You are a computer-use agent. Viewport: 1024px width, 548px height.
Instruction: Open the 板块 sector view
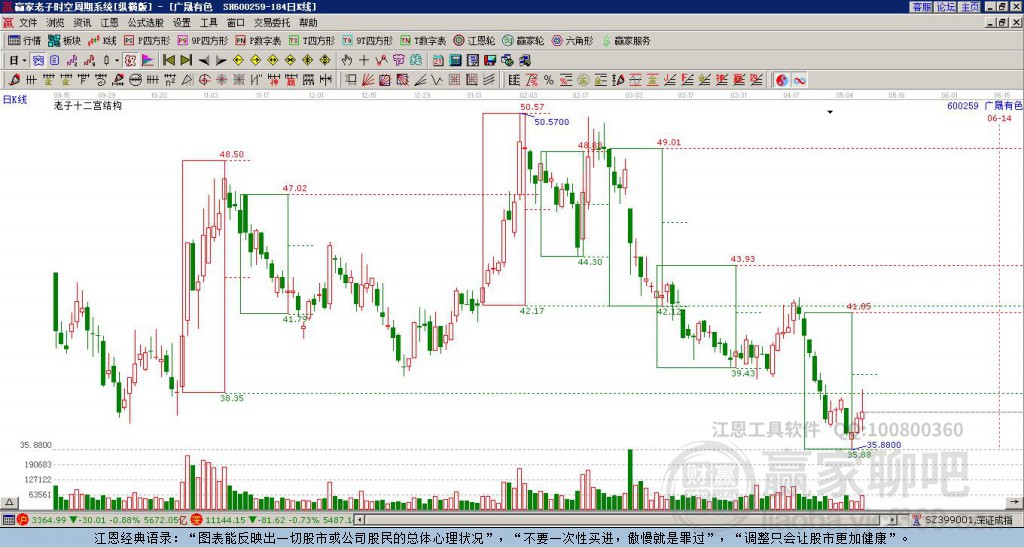pos(64,41)
